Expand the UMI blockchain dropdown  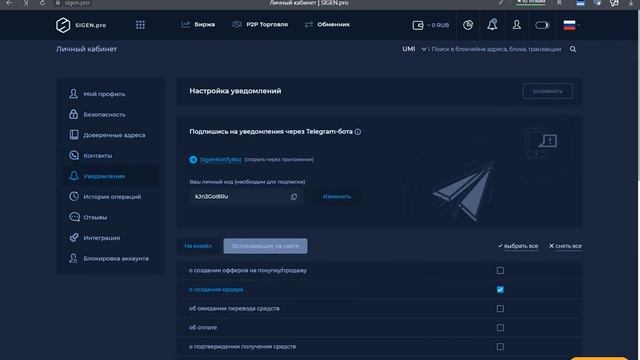click(x=414, y=49)
